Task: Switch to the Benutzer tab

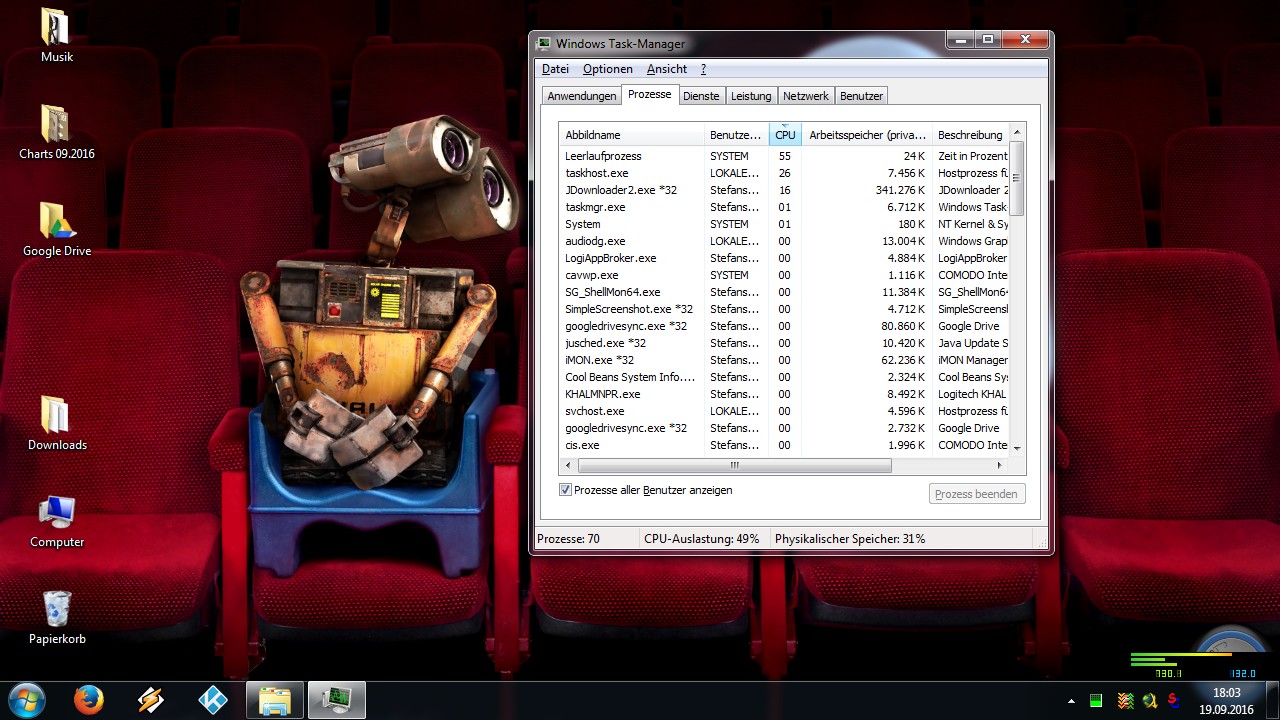Action: pos(861,96)
